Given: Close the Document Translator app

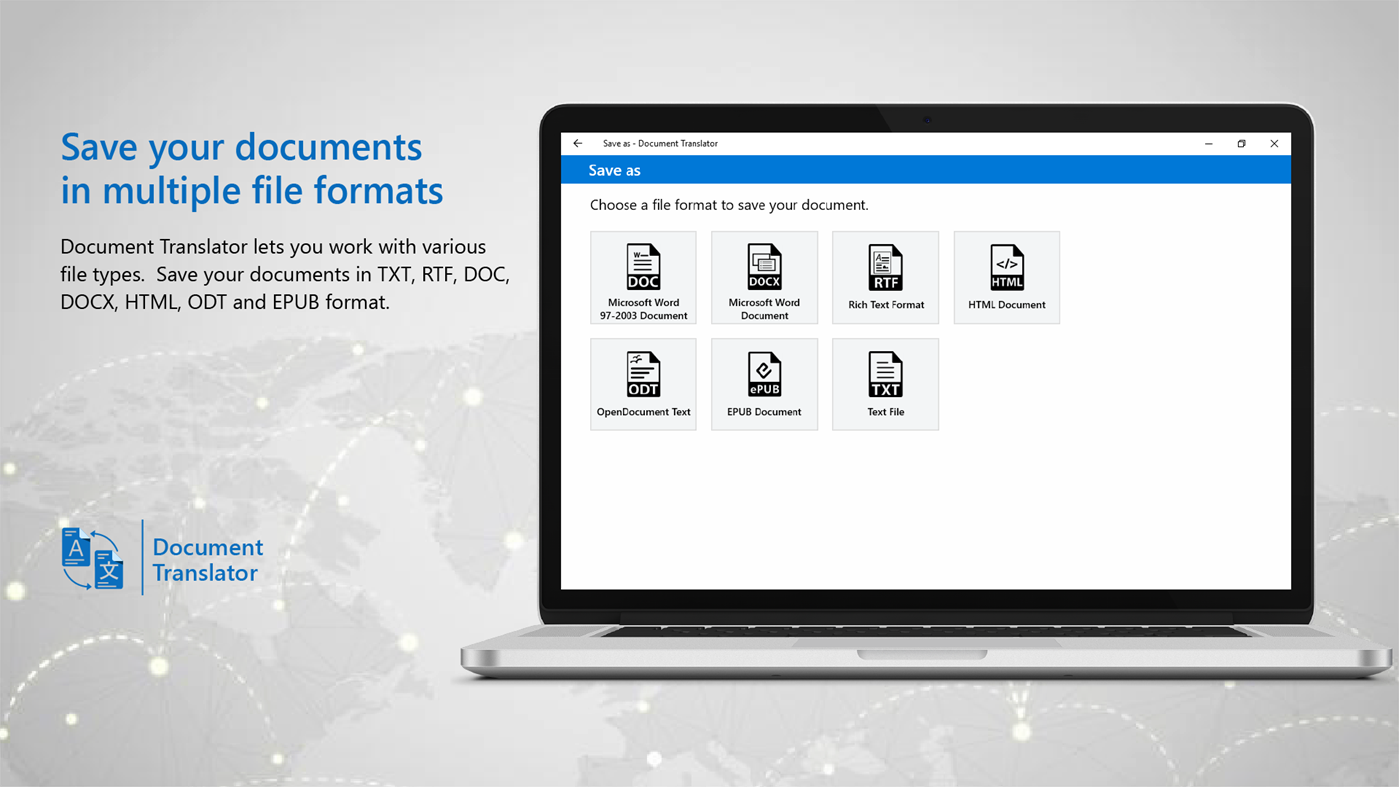Looking at the screenshot, I should pyautogui.click(x=1273, y=142).
